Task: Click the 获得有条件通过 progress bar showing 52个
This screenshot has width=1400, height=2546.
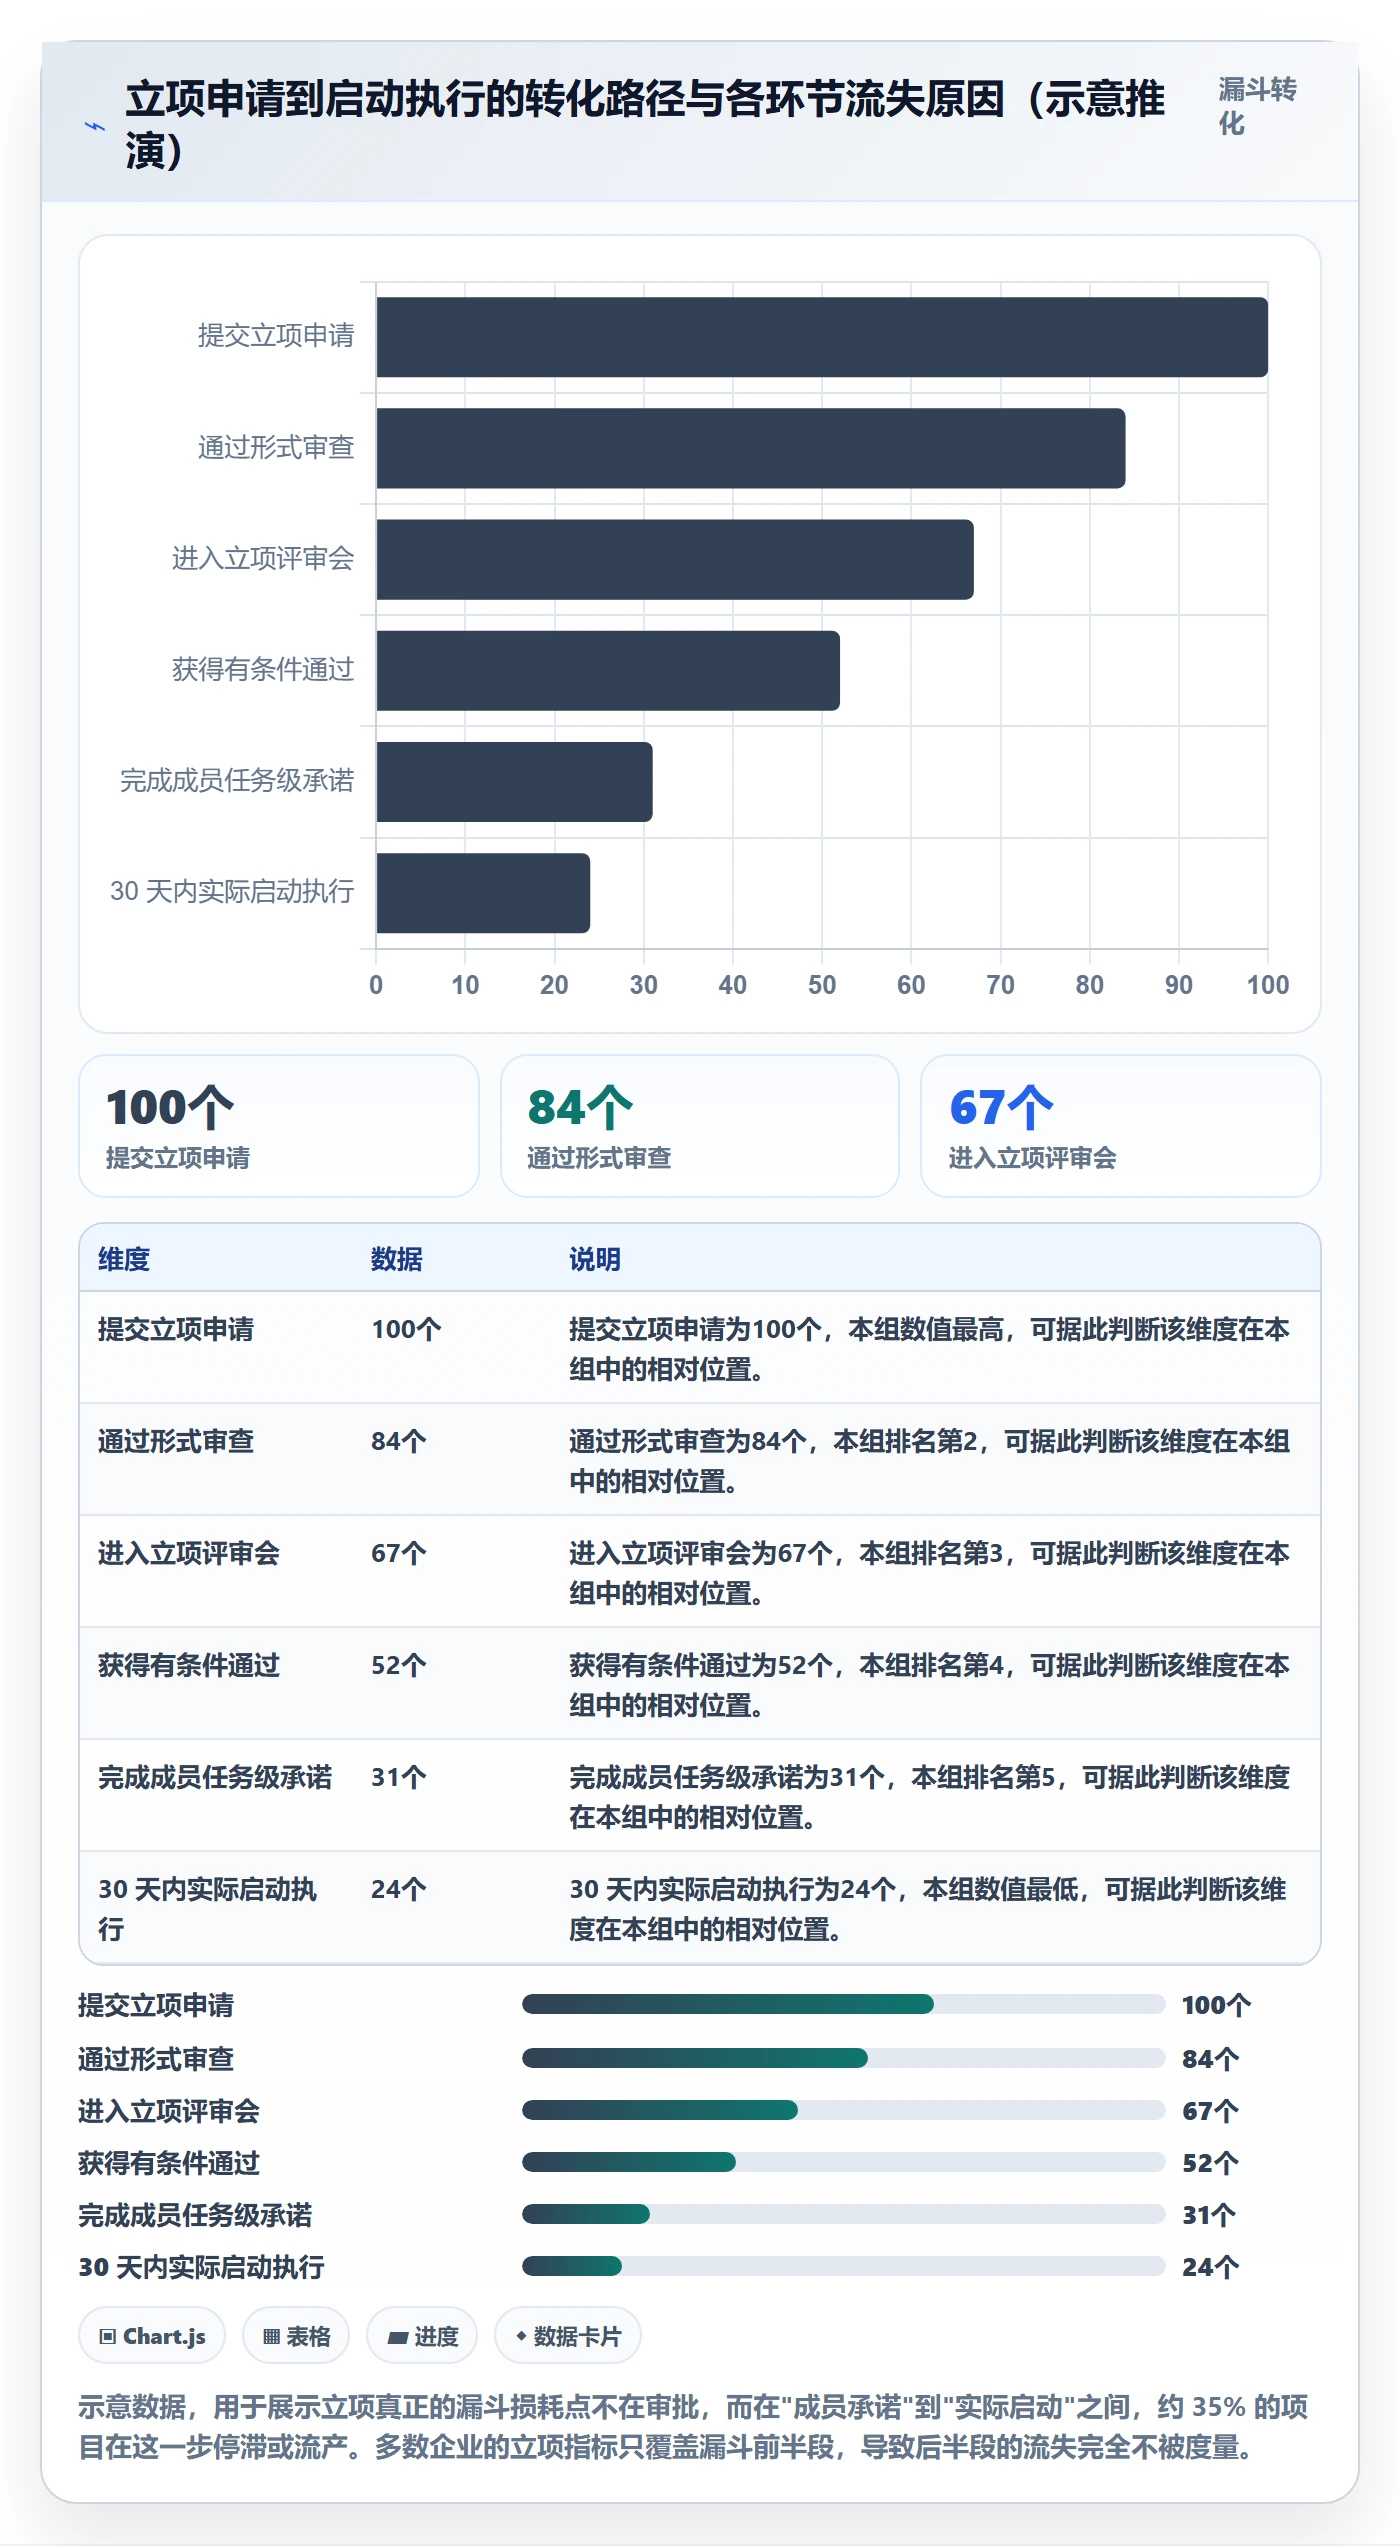Action: tap(844, 2162)
